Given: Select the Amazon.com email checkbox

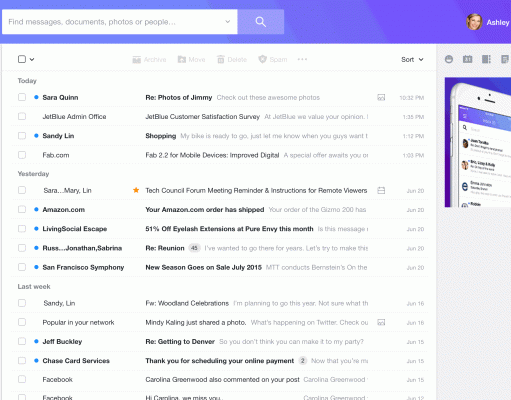Looking at the screenshot, I should point(22,209).
